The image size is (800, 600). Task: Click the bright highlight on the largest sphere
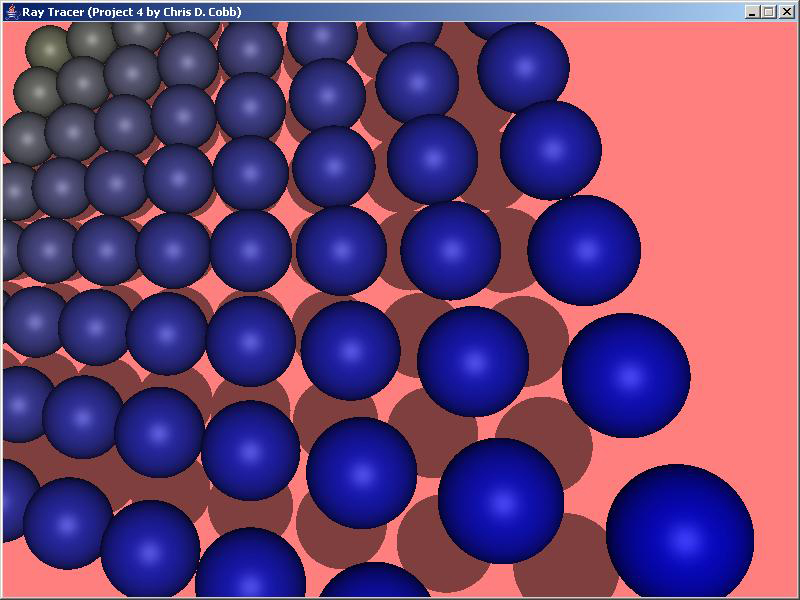coord(684,541)
